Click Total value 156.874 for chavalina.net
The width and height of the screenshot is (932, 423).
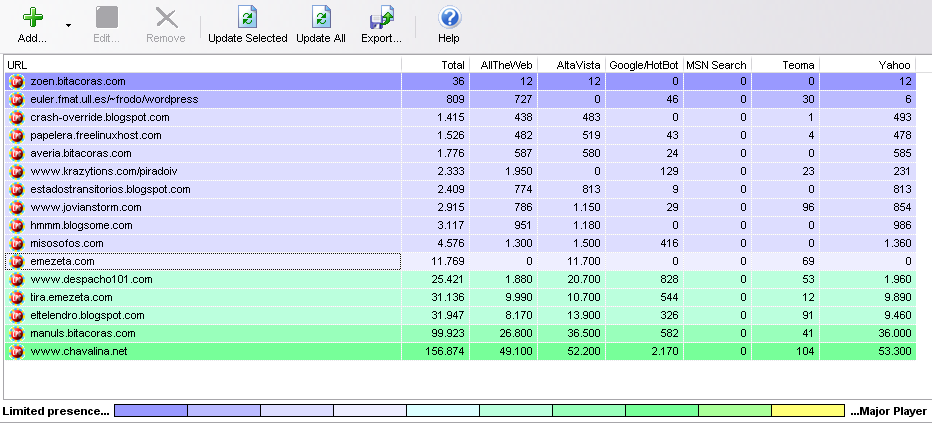[x=445, y=352]
